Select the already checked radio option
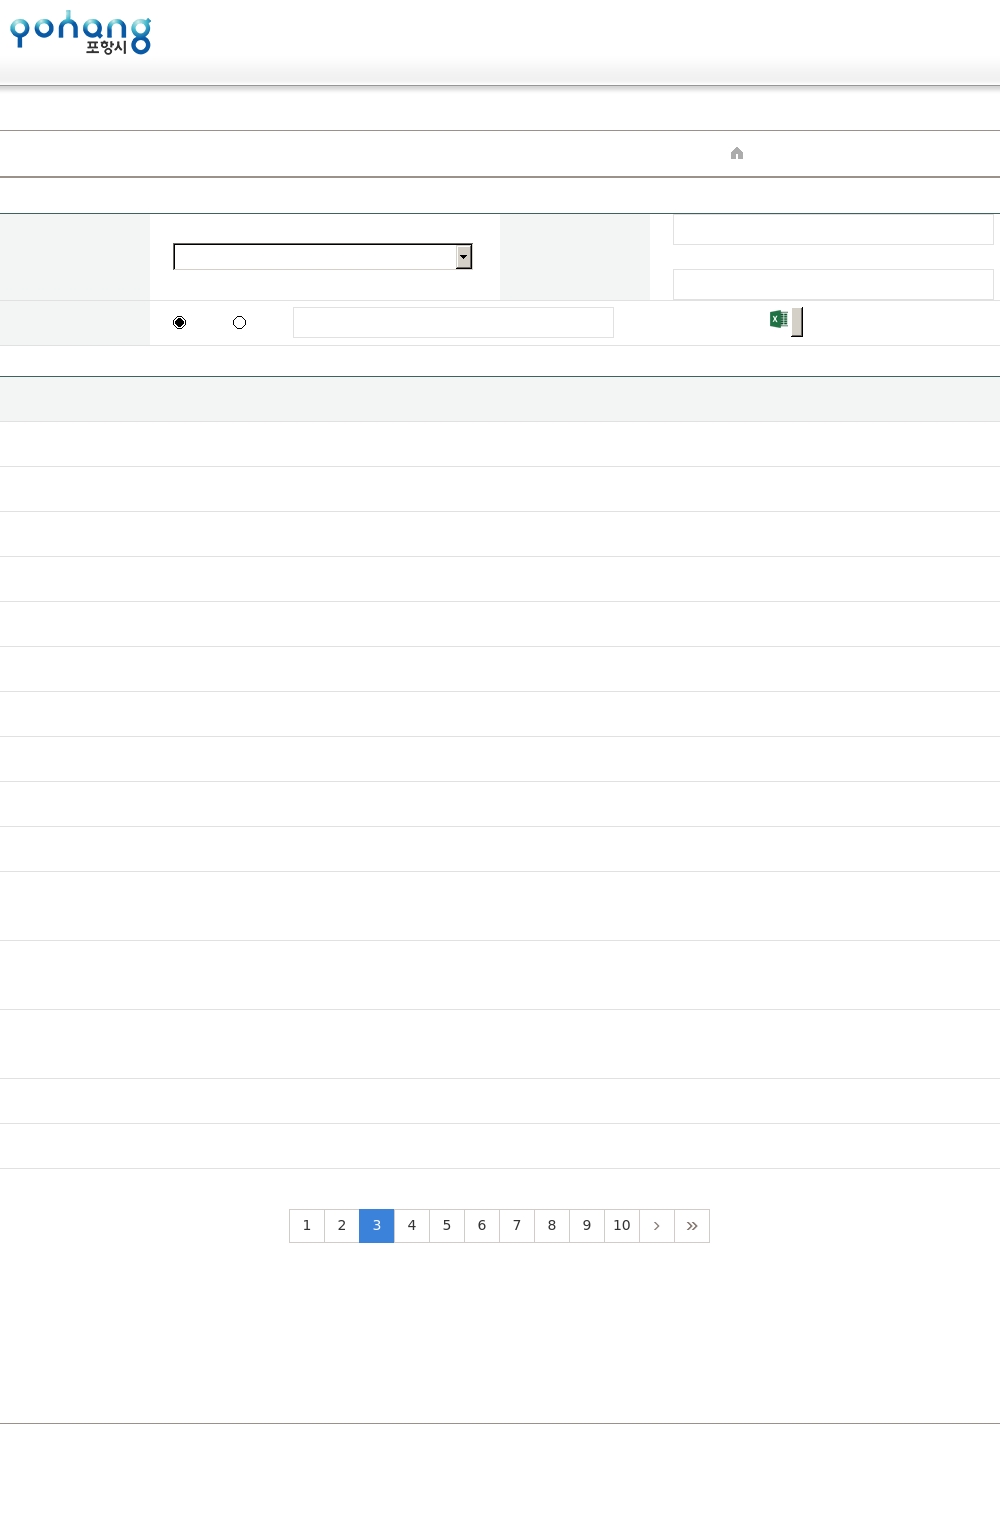This screenshot has width=1000, height=1524. 180,323
